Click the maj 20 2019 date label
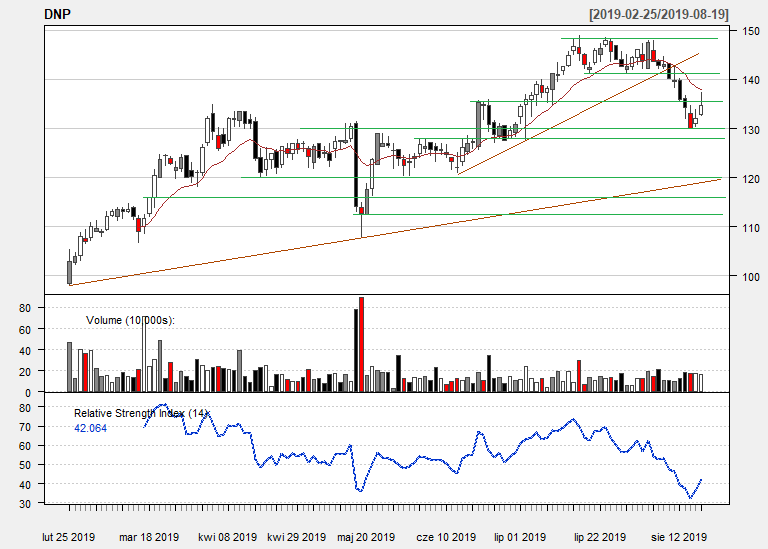The height and width of the screenshot is (549, 768). pyautogui.click(x=366, y=537)
